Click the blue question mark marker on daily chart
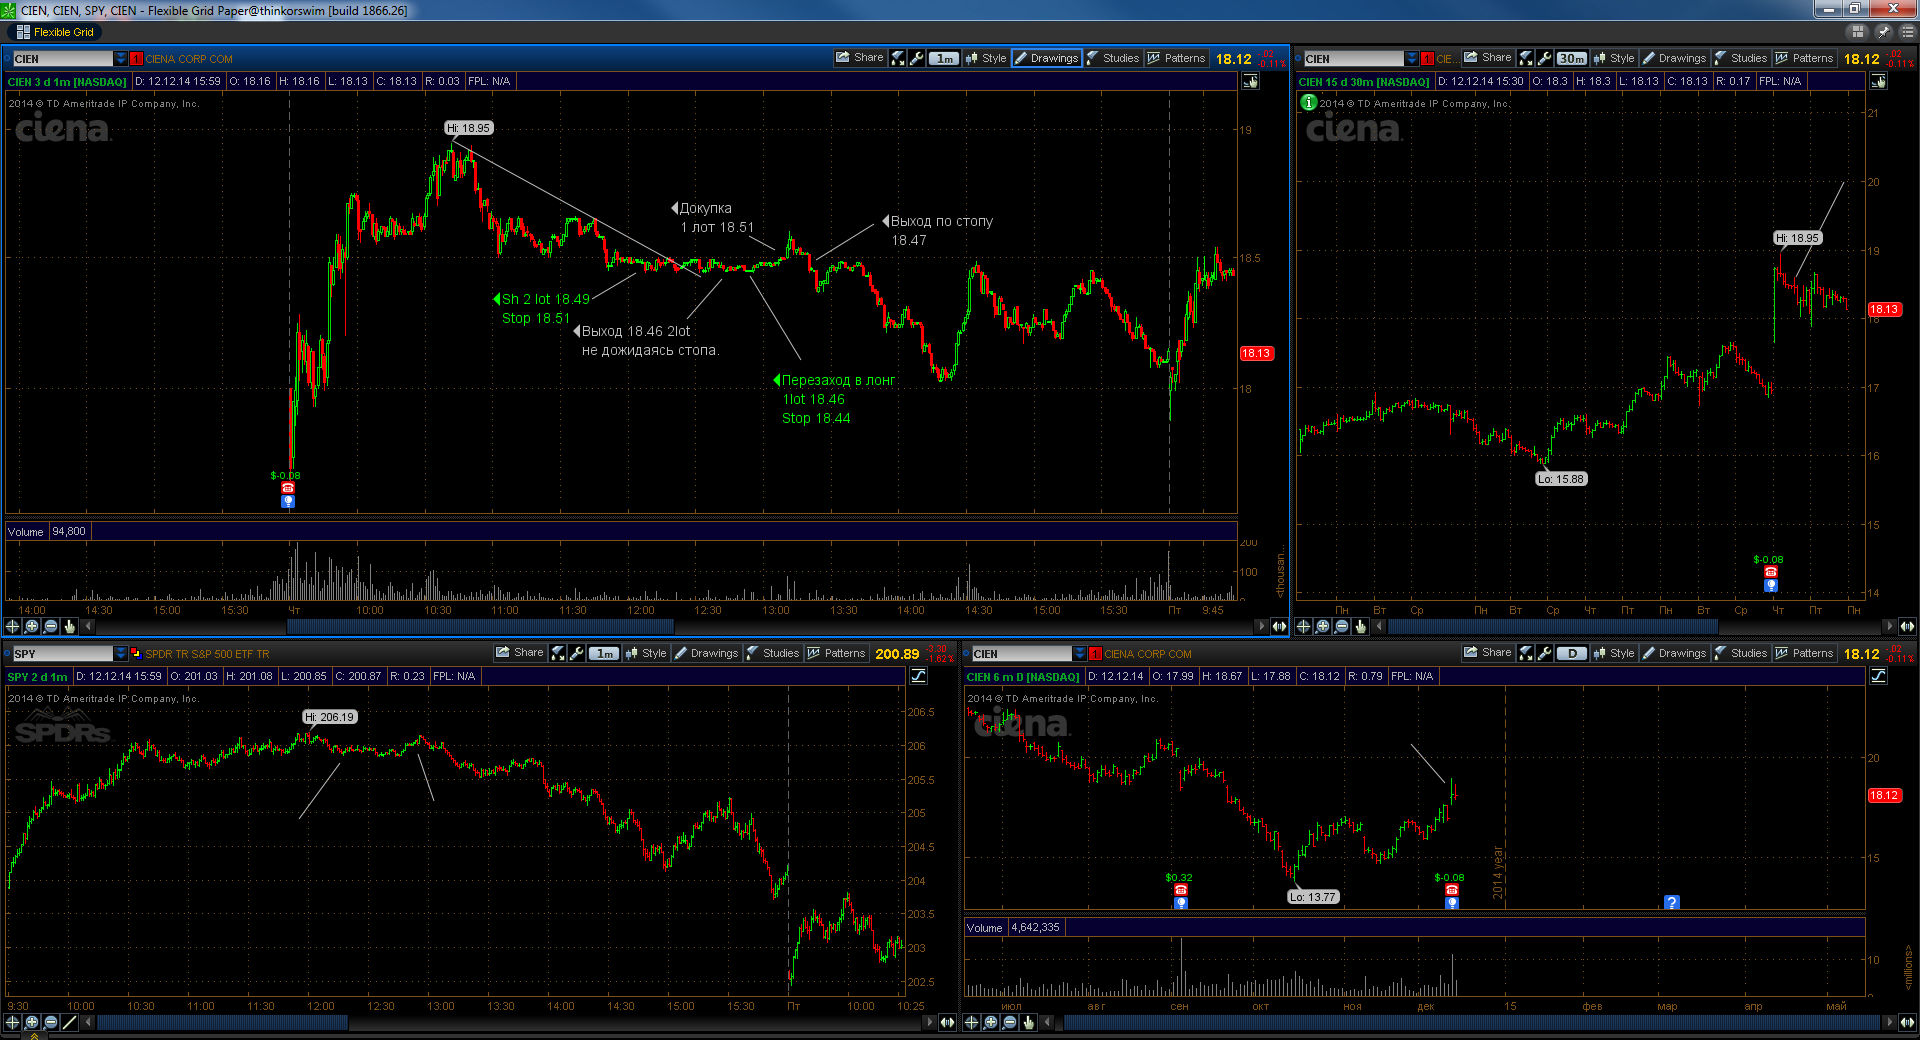The height and width of the screenshot is (1040, 1920). (x=1671, y=903)
